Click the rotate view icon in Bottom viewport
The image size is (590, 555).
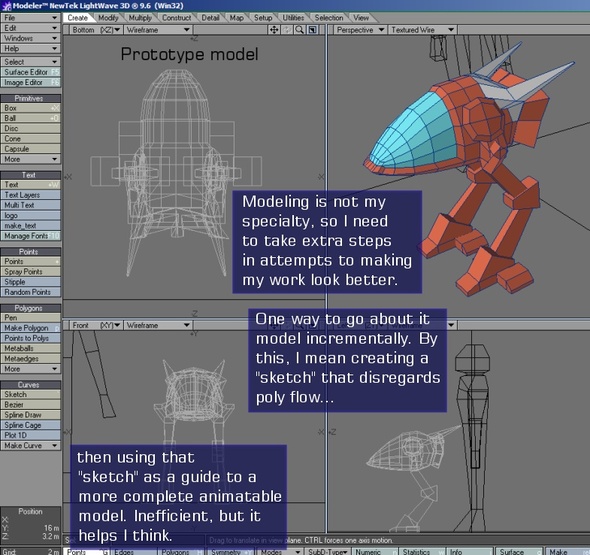point(287,30)
